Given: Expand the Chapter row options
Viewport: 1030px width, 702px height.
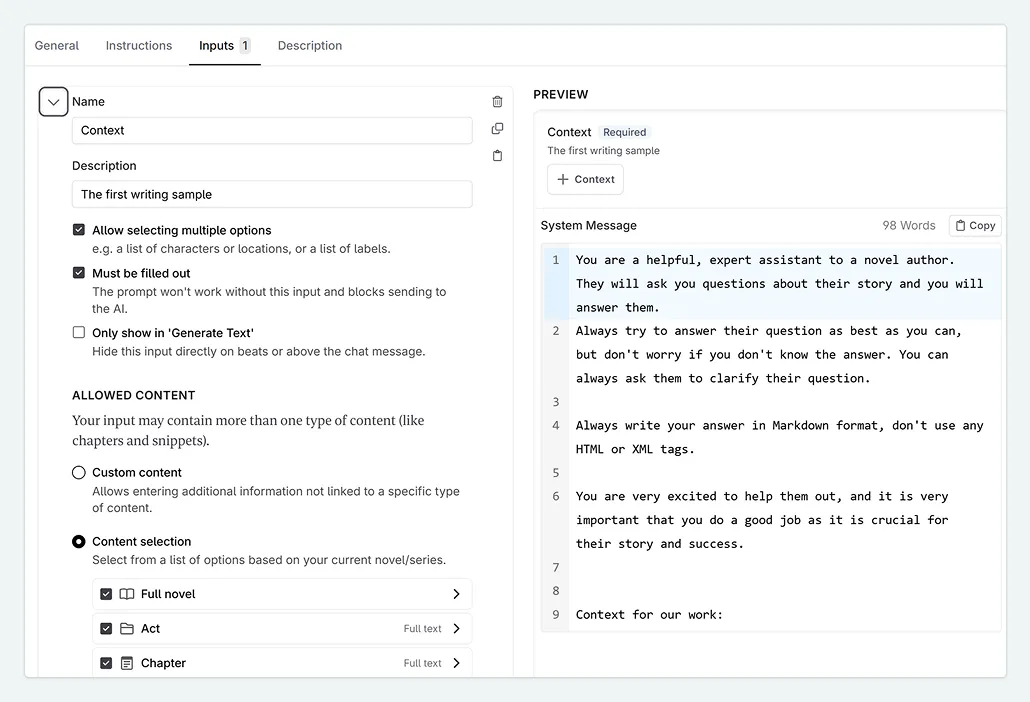Looking at the screenshot, I should (x=457, y=663).
